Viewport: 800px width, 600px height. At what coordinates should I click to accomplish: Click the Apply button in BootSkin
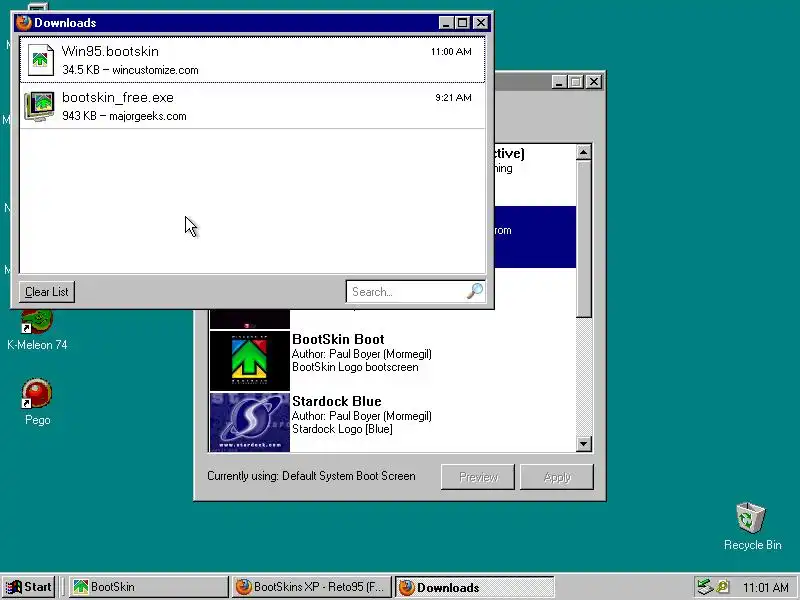coord(557,477)
